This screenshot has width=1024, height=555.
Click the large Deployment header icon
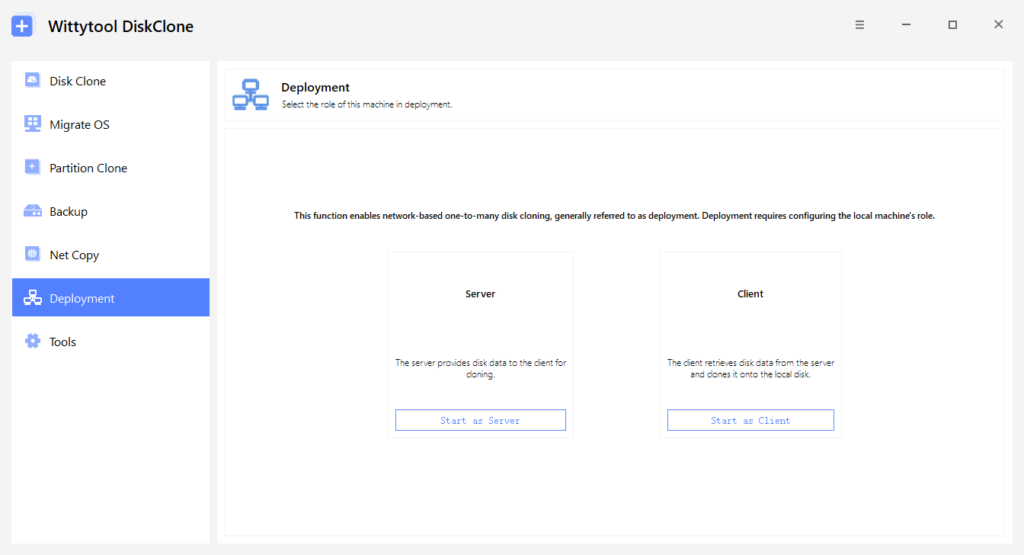point(250,95)
